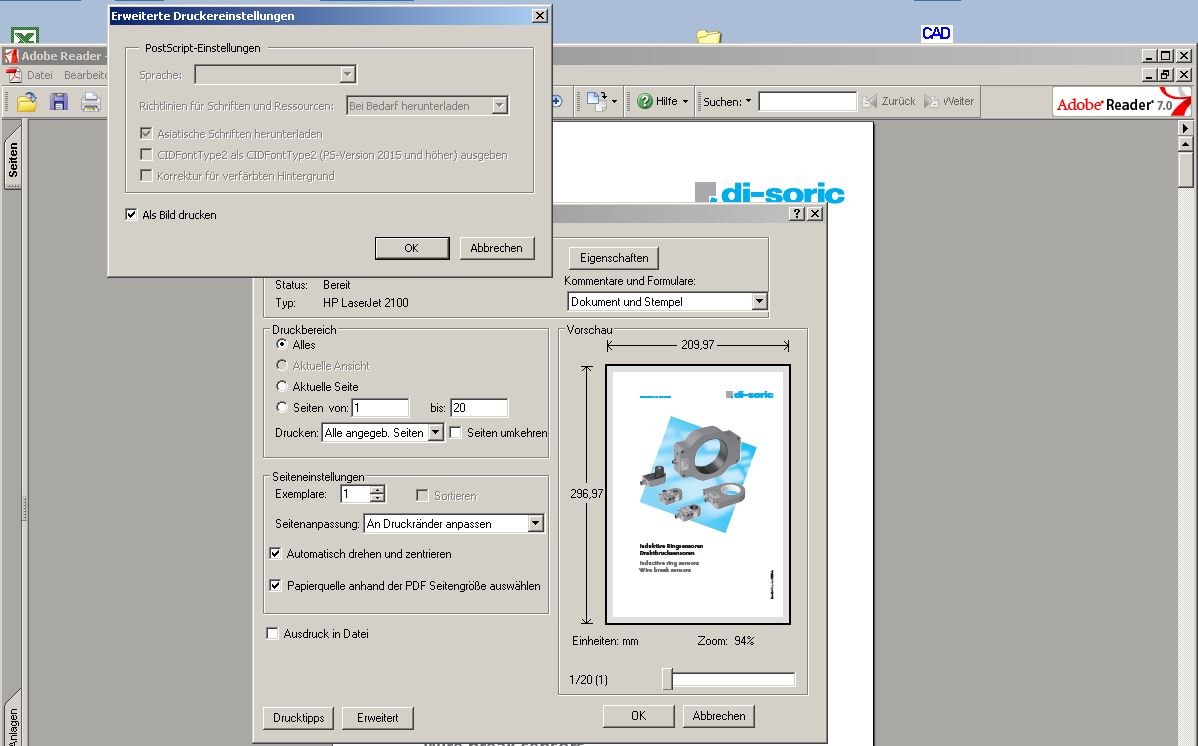This screenshot has height=746, width=1198.
Task: Switch to the Seiten side tab
Action: 12,161
